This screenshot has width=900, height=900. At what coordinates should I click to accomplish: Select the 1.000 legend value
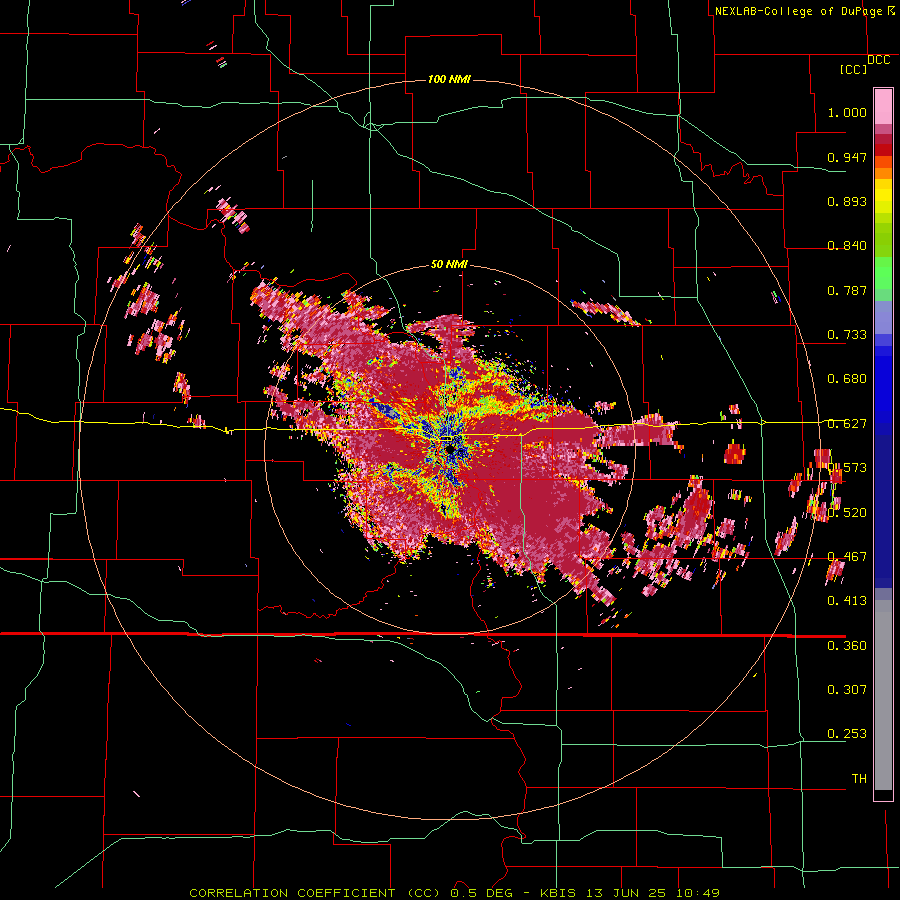point(847,112)
